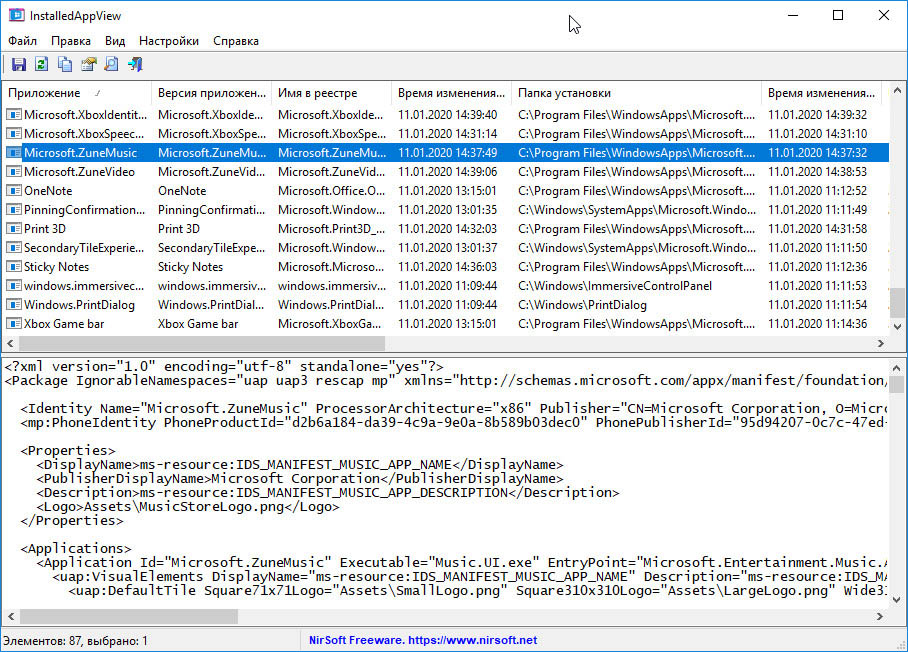Click the app list's vertical scrollbar thumb
The width and height of the screenshot is (908, 652).
point(897,302)
